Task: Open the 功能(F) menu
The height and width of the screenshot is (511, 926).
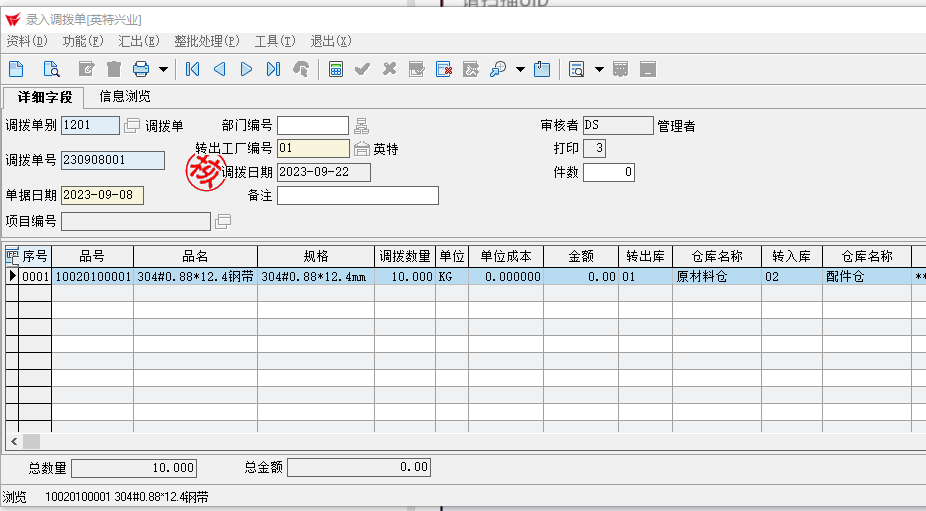Action: tap(82, 41)
